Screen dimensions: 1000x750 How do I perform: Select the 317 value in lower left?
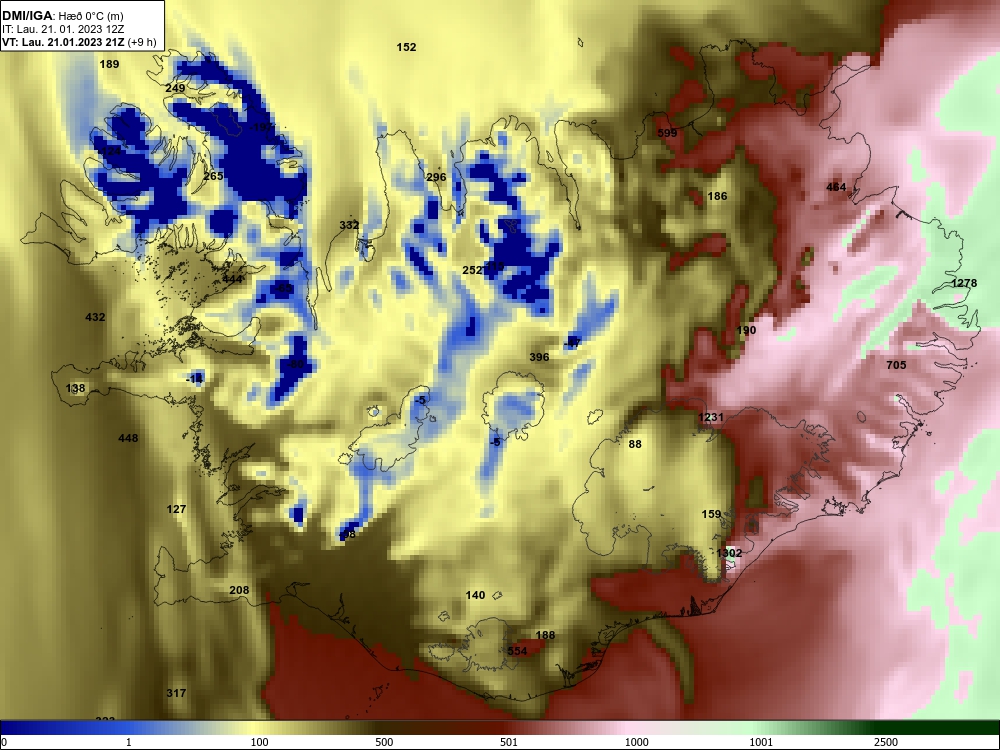(176, 693)
